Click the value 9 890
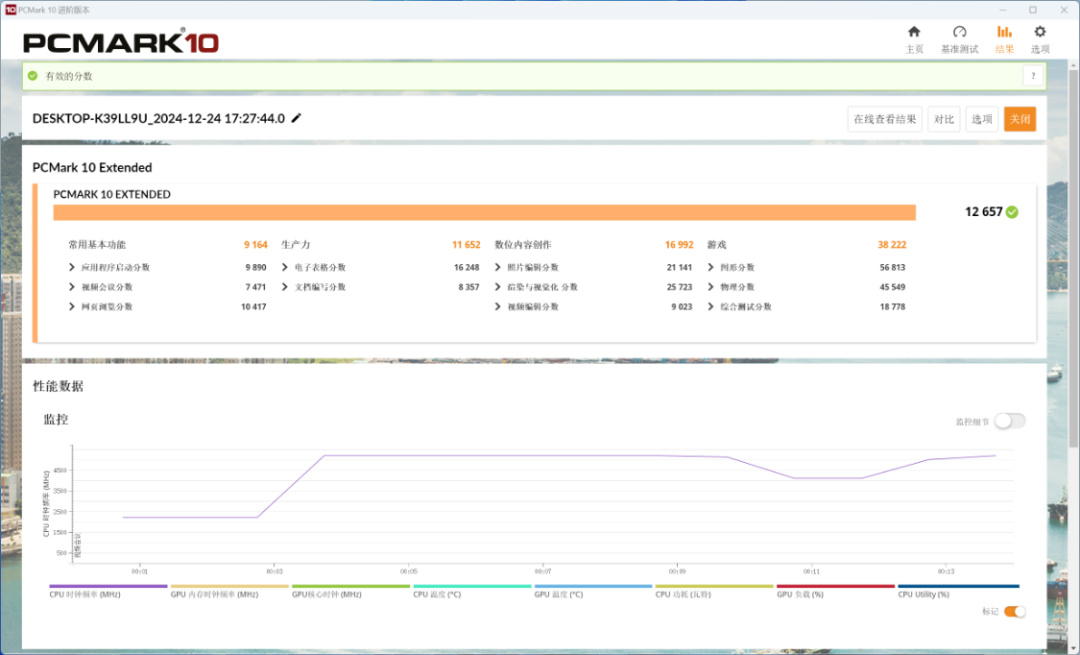This screenshot has width=1080, height=655. coord(256,267)
